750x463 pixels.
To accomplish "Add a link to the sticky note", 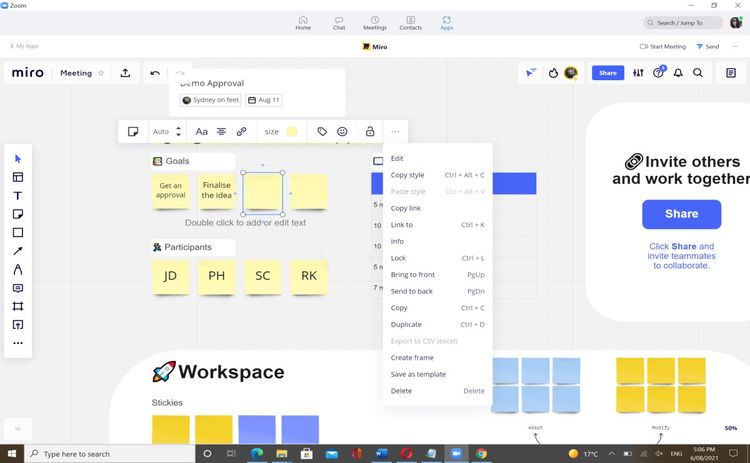I will (x=242, y=132).
